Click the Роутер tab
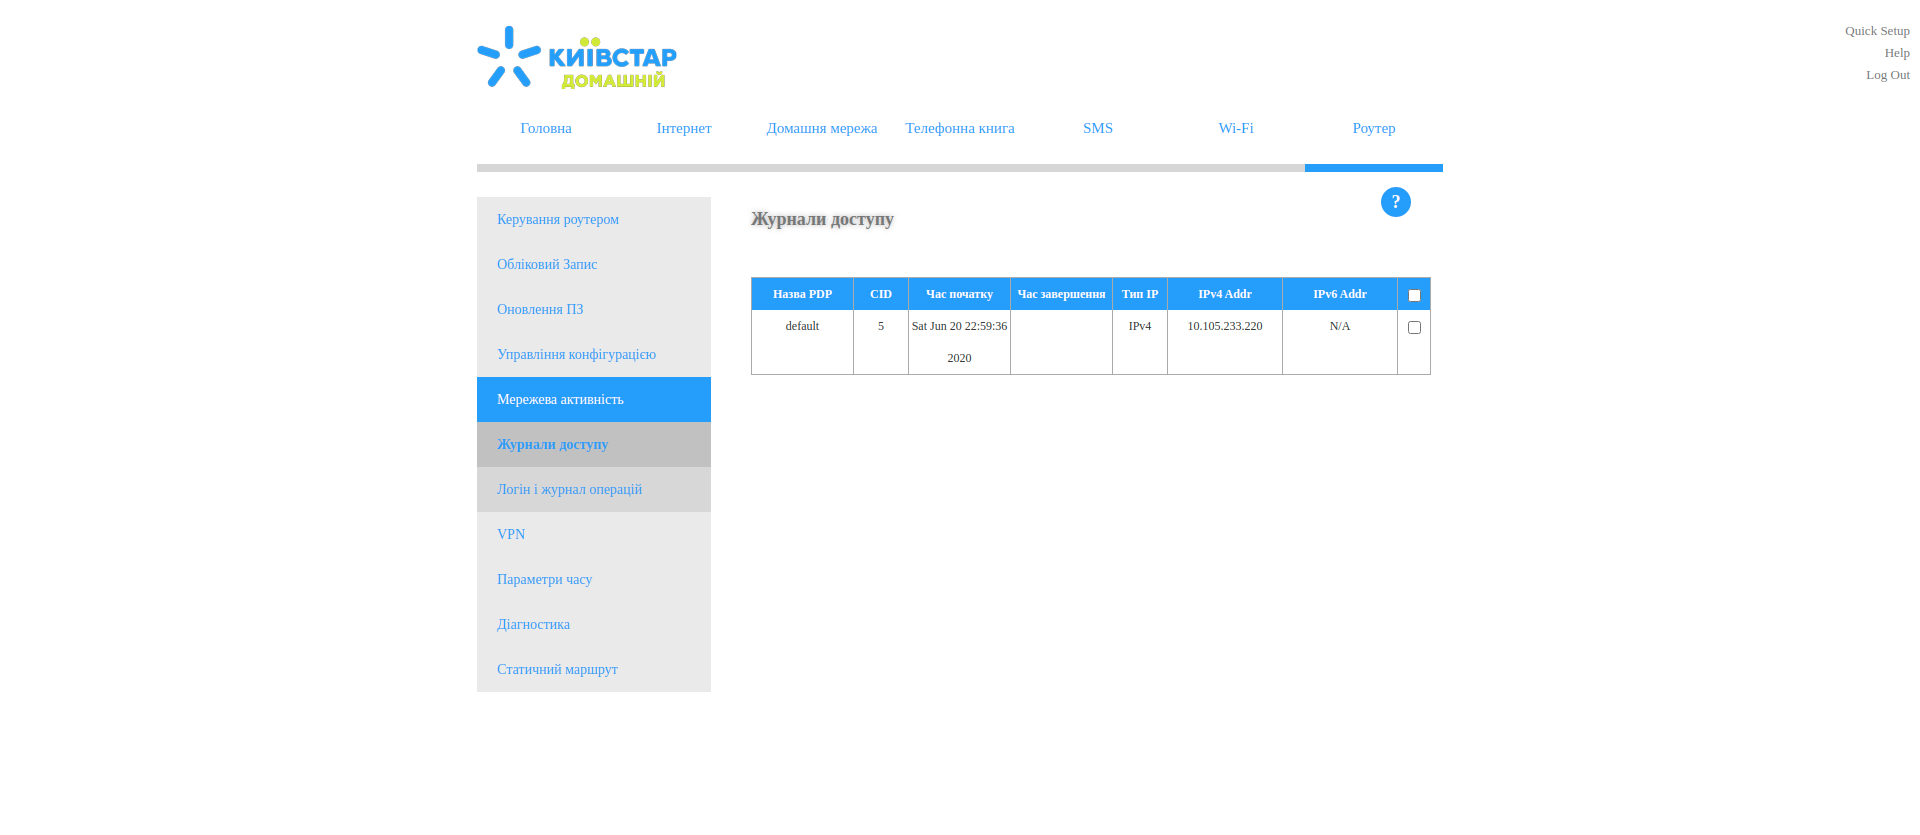The image size is (1920, 835). click(1373, 128)
